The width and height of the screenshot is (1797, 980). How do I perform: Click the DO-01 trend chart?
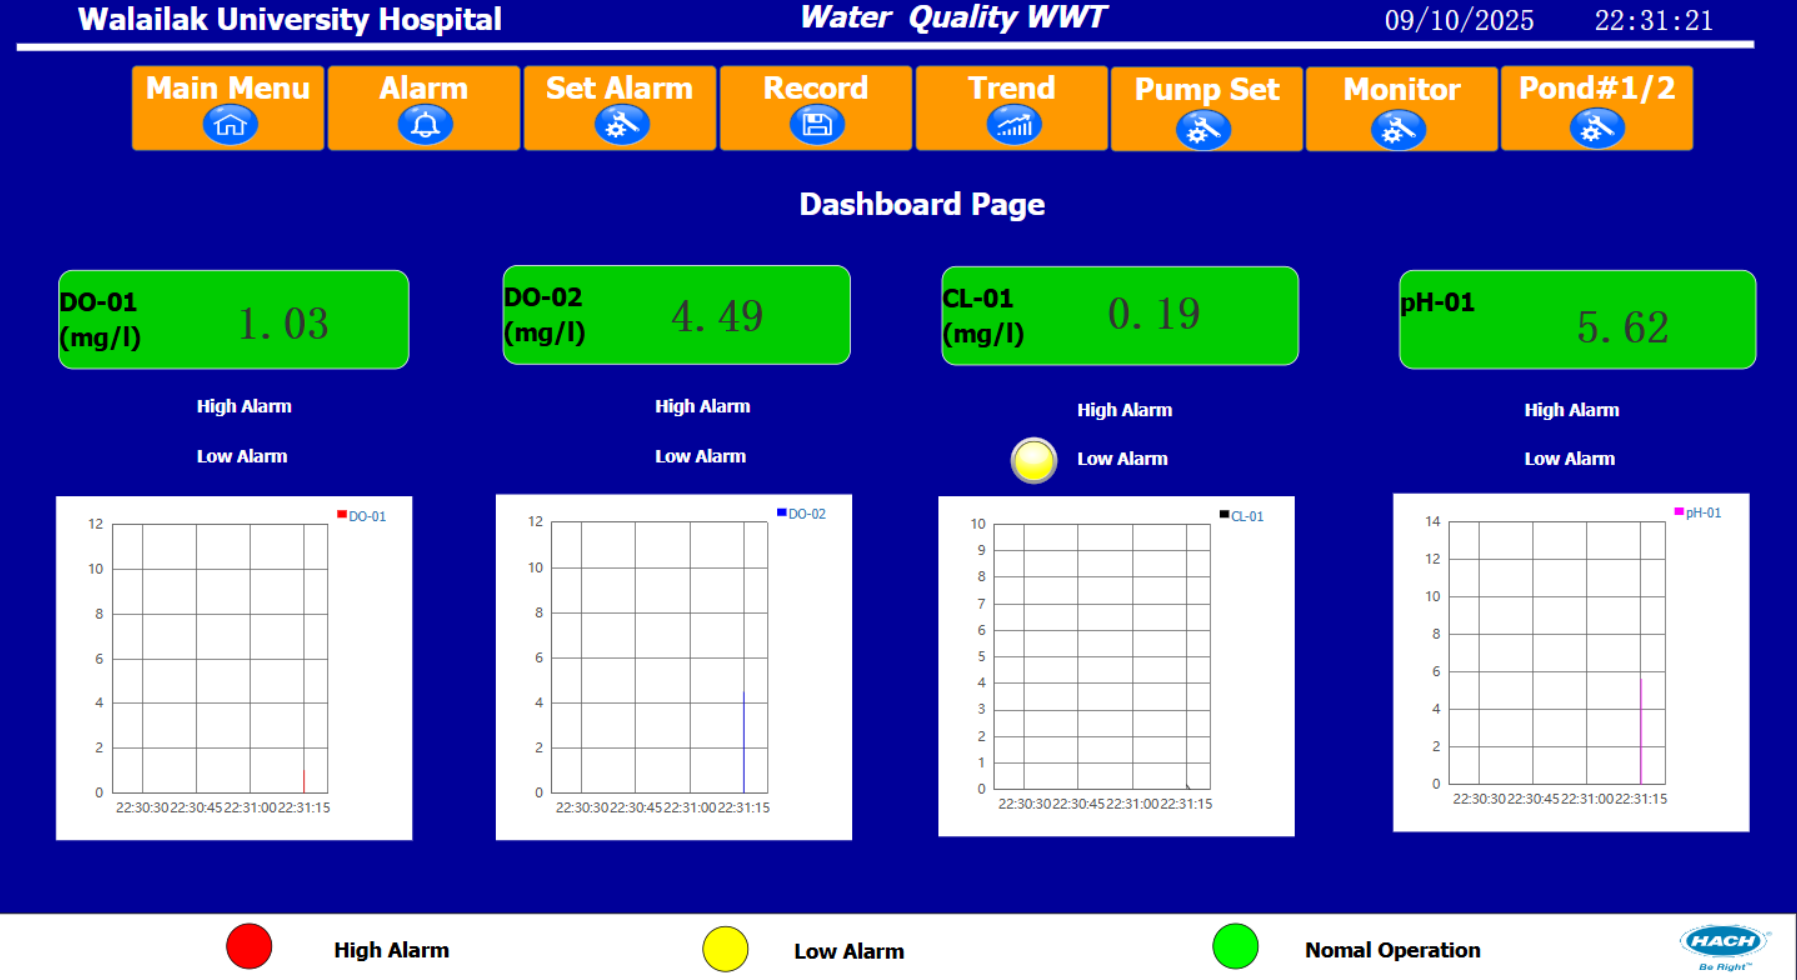[x=234, y=667]
